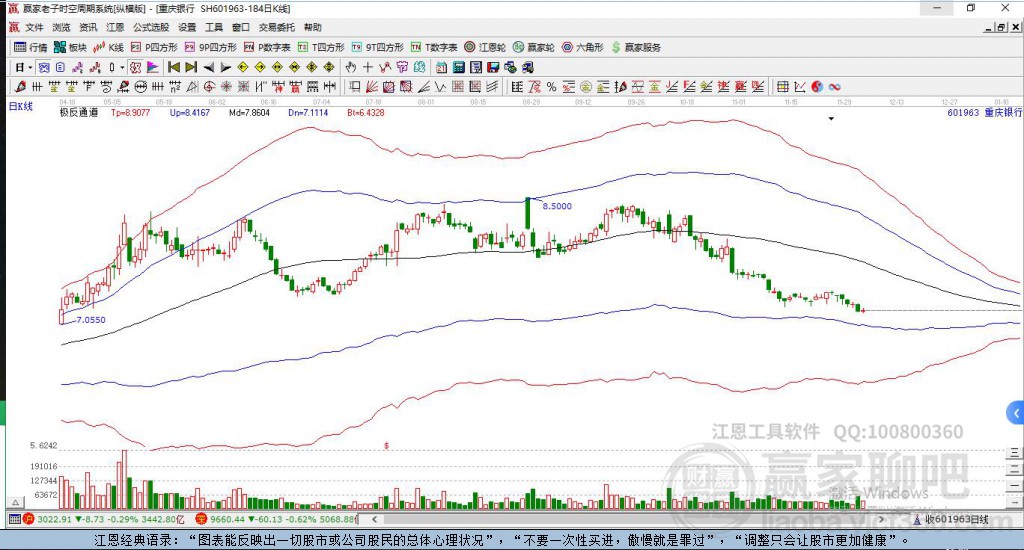Restore the inner chart window

pos(1002,27)
